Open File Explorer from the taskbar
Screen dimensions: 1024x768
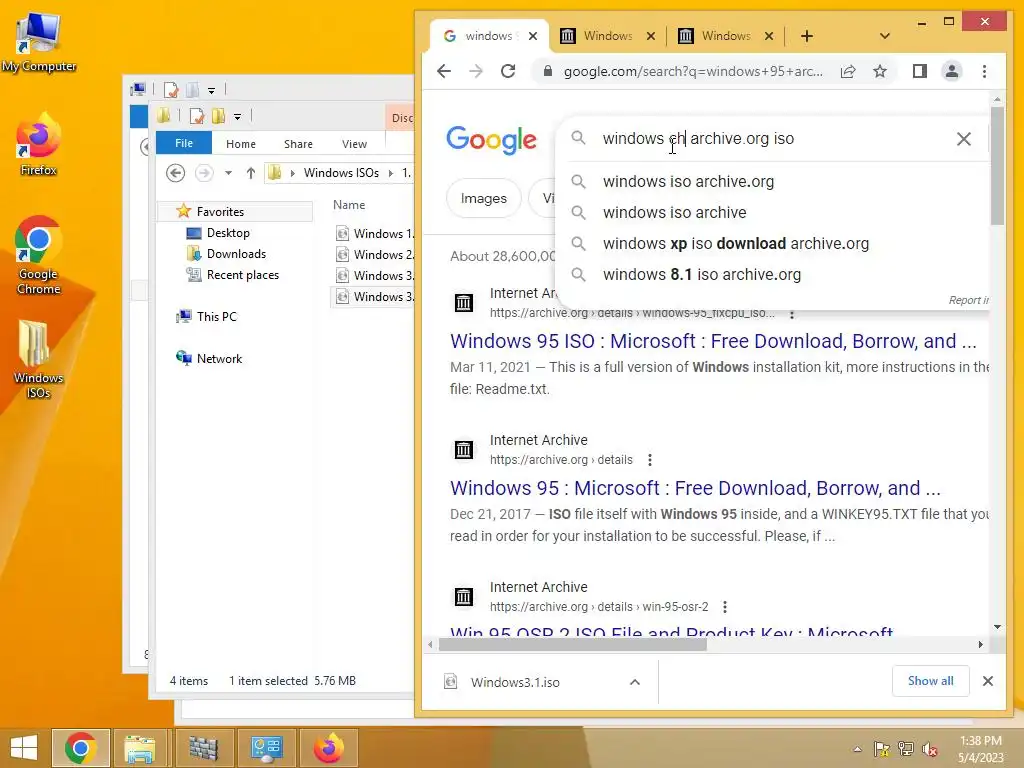[140, 748]
